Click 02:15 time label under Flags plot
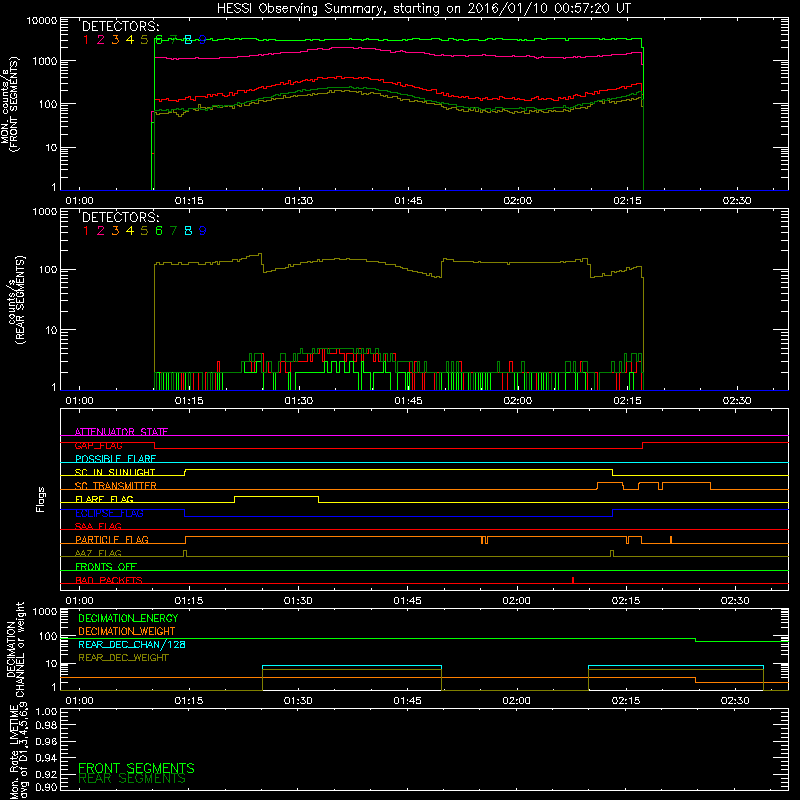 tap(626, 601)
